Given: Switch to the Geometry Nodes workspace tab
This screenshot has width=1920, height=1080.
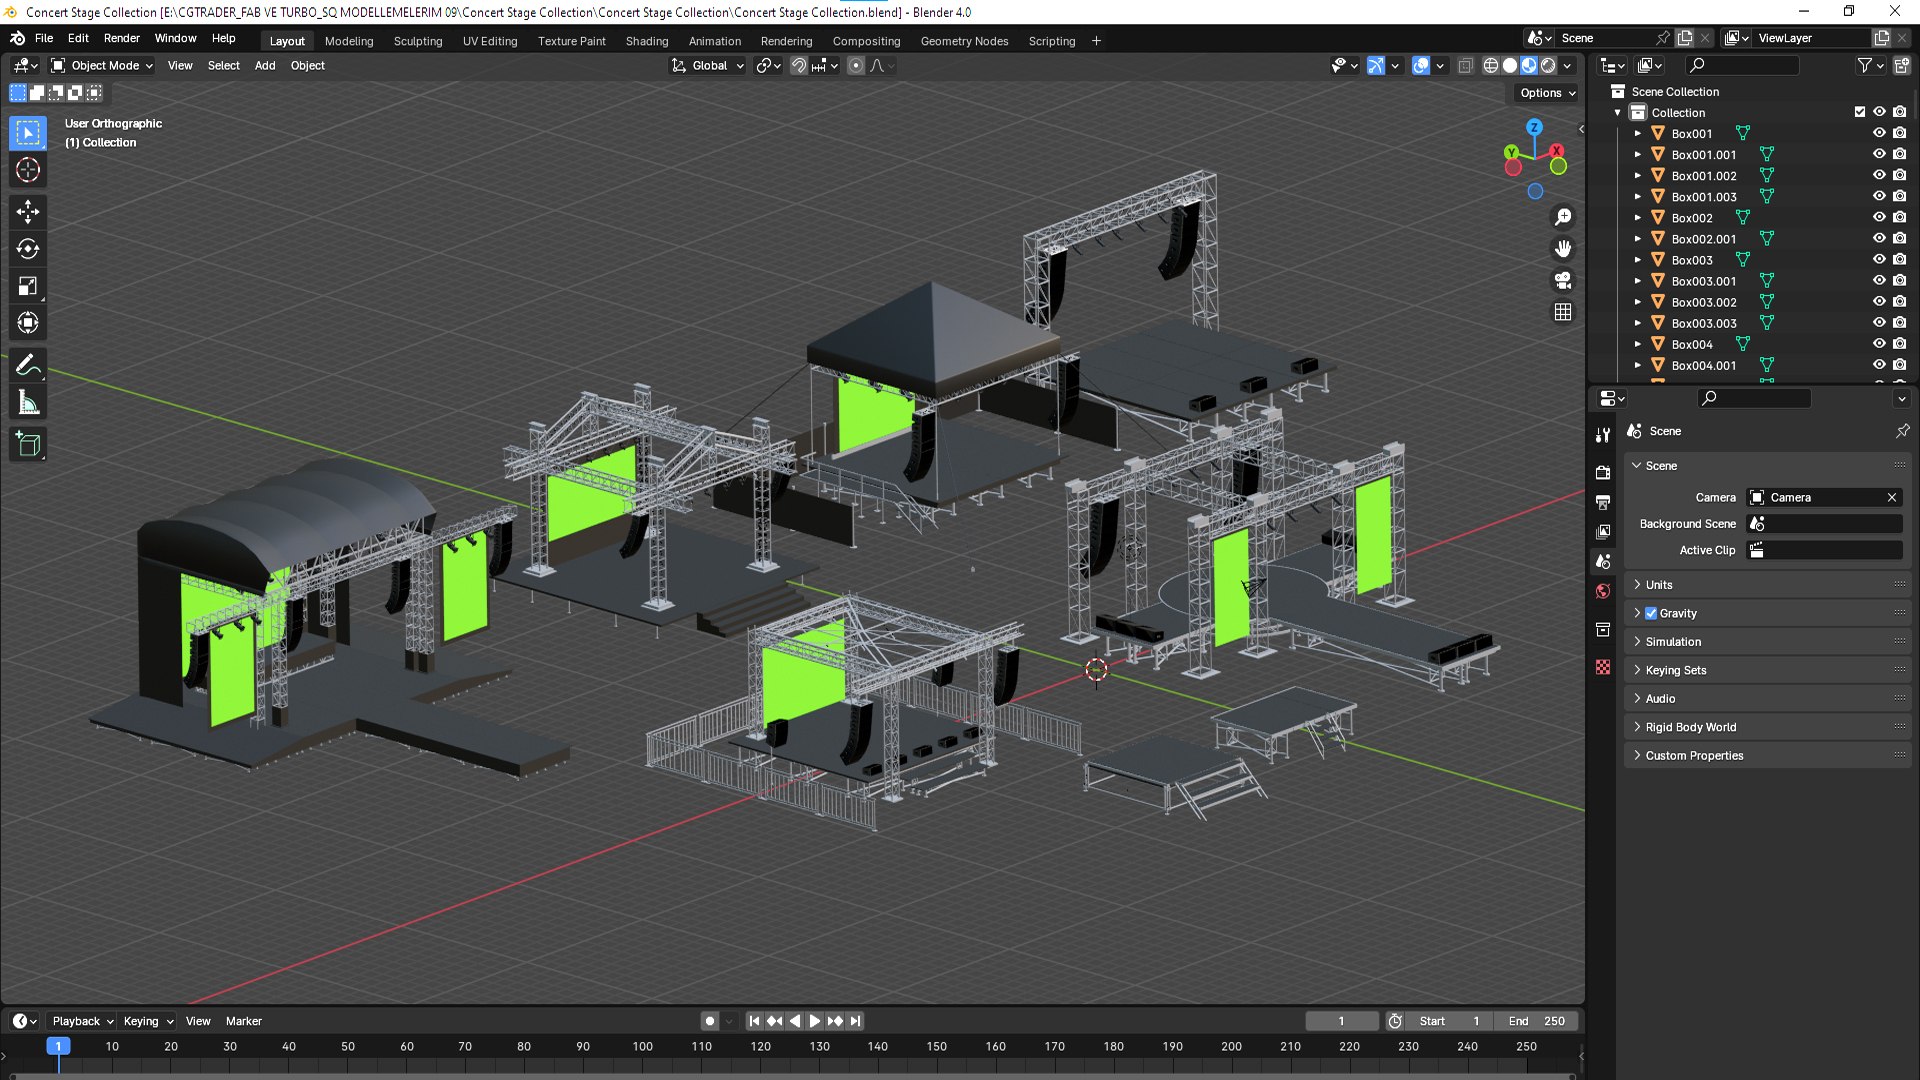Looking at the screenshot, I should [964, 41].
